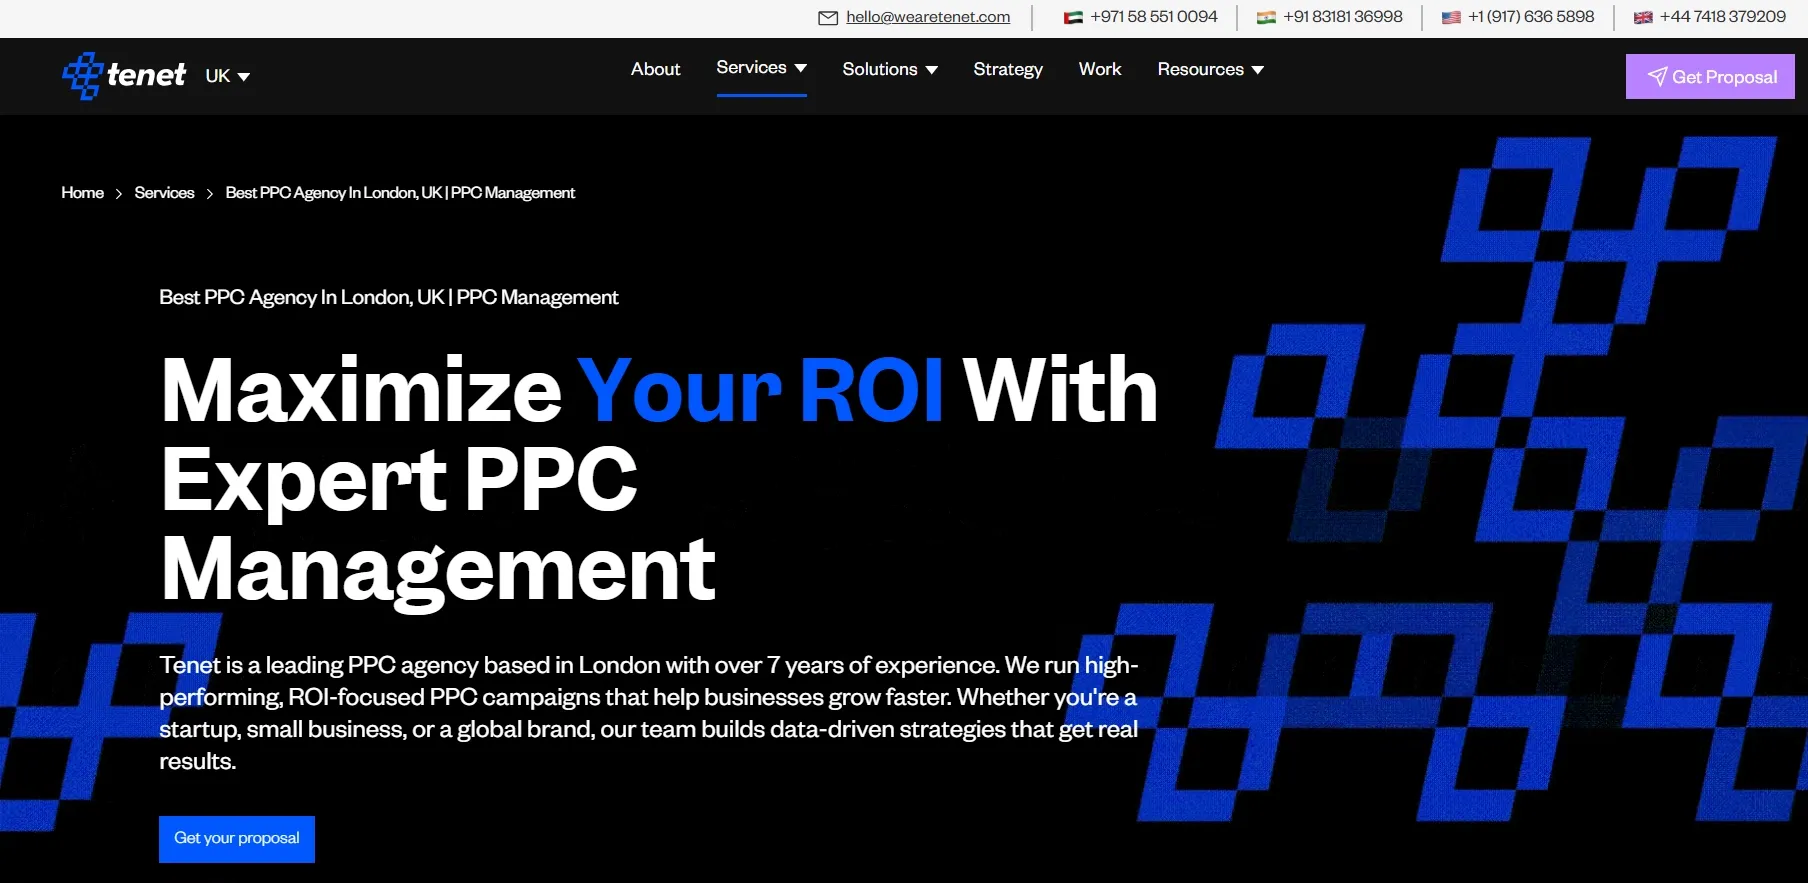Click the India flag icon

pos(1266,17)
